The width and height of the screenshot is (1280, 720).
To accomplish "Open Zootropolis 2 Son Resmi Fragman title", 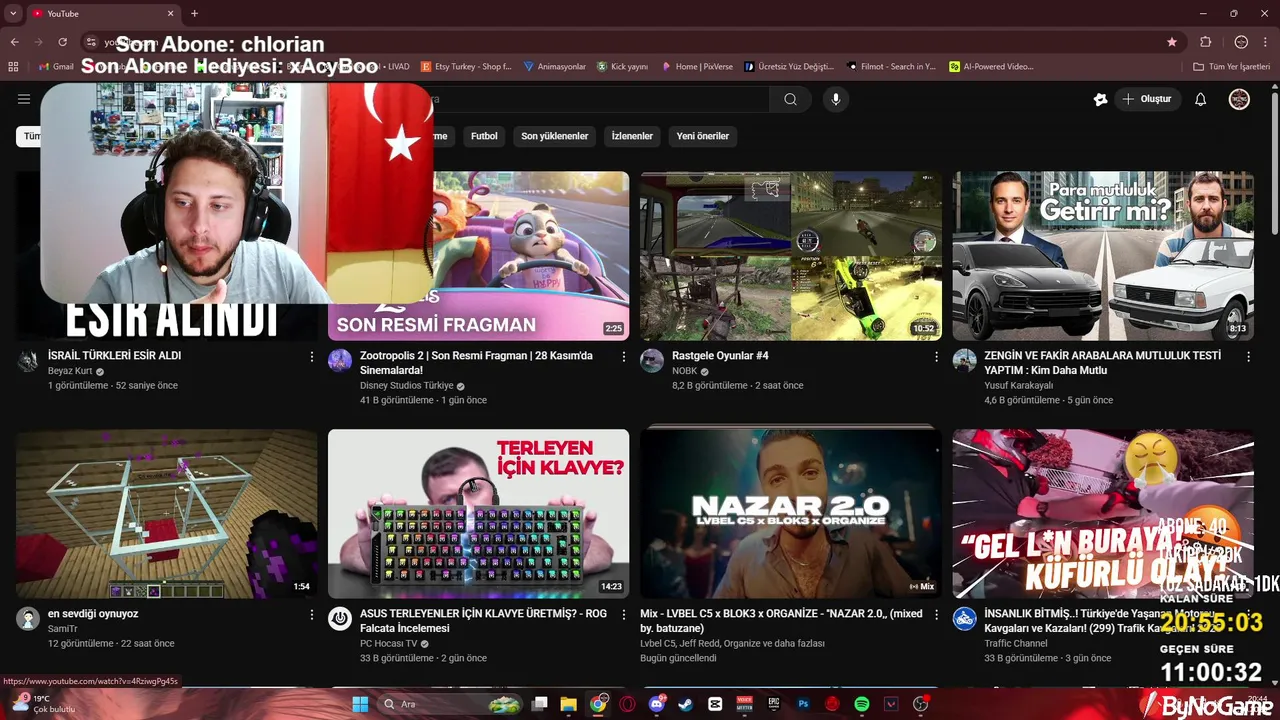I will coord(476,363).
